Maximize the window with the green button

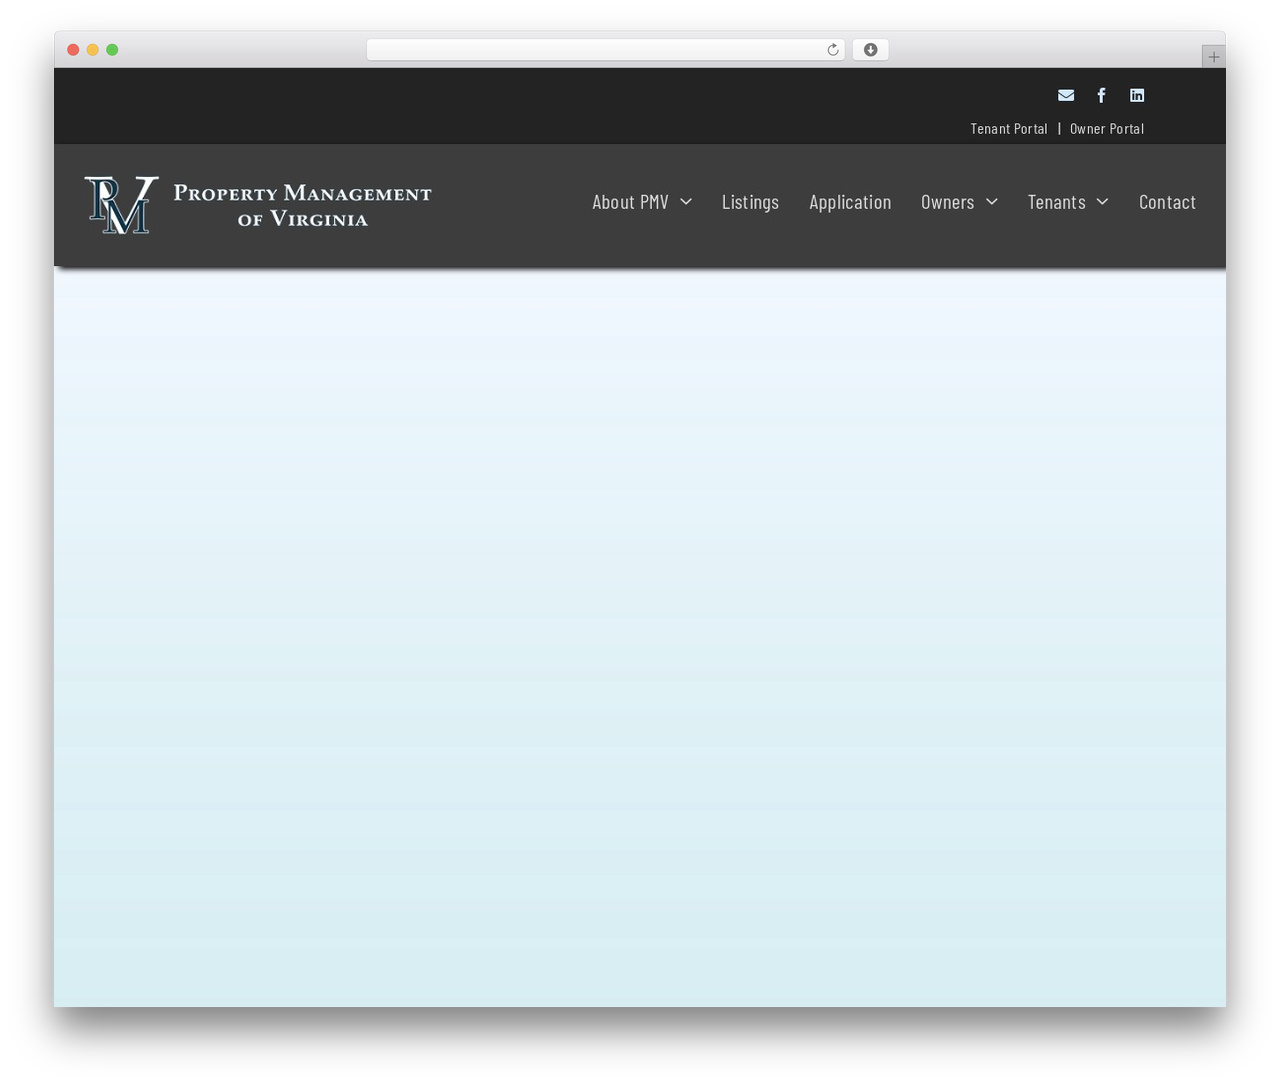[112, 50]
